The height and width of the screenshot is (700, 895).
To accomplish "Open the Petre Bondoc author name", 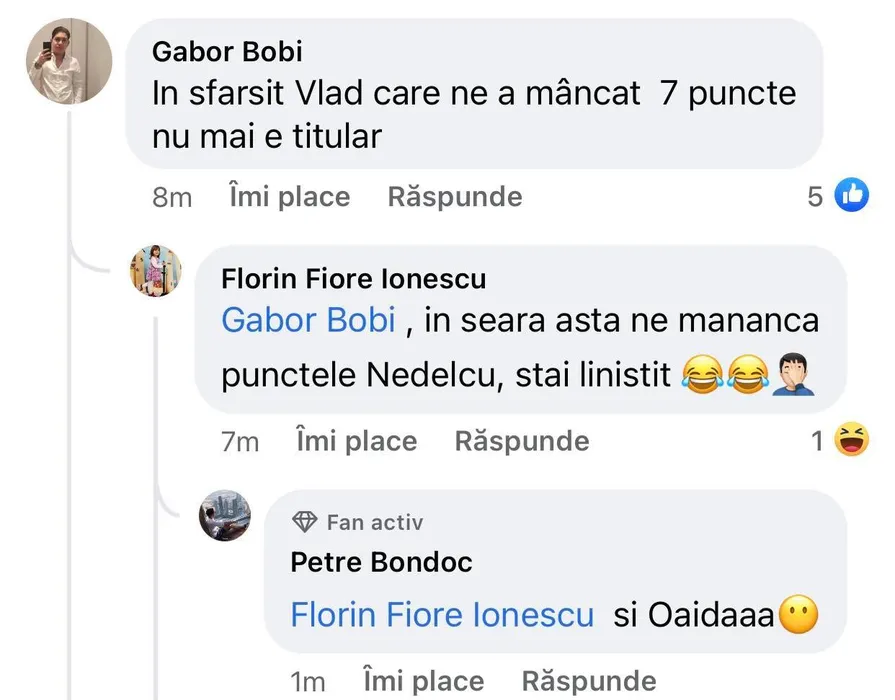I will click(381, 562).
